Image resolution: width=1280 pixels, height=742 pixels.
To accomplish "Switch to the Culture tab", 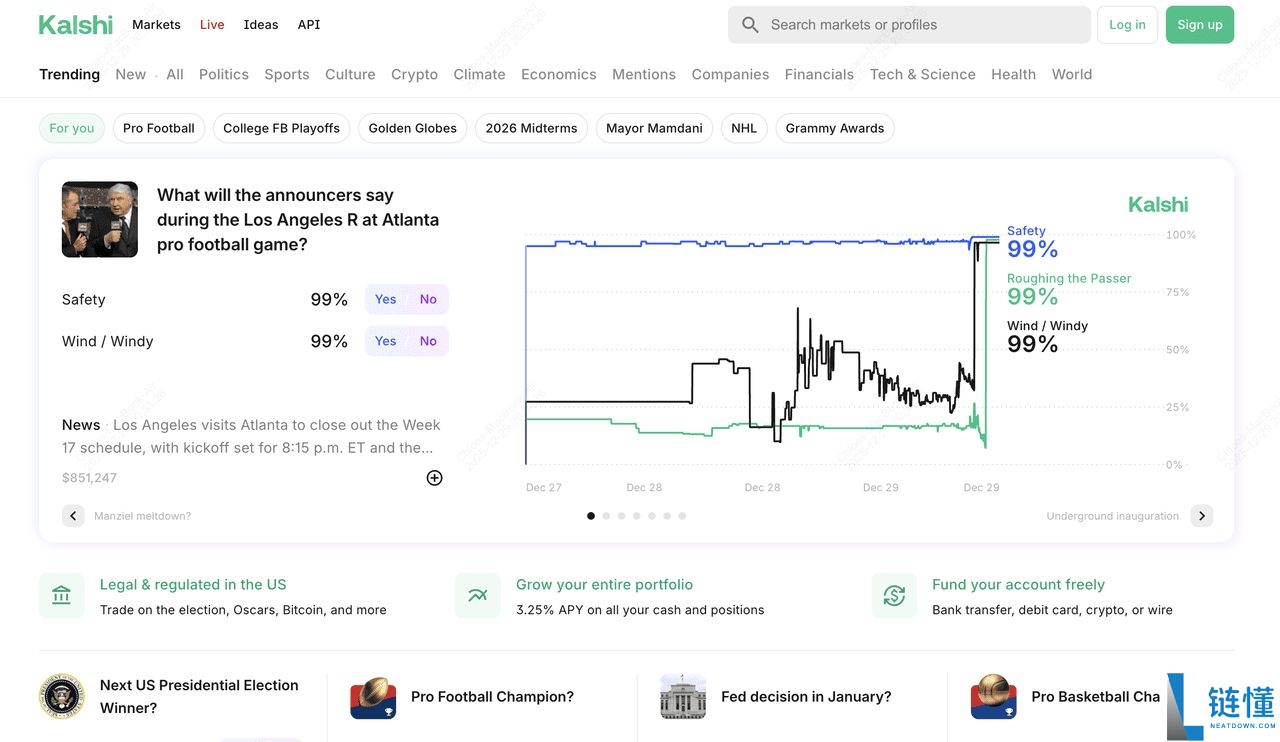I will pos(350,74).
